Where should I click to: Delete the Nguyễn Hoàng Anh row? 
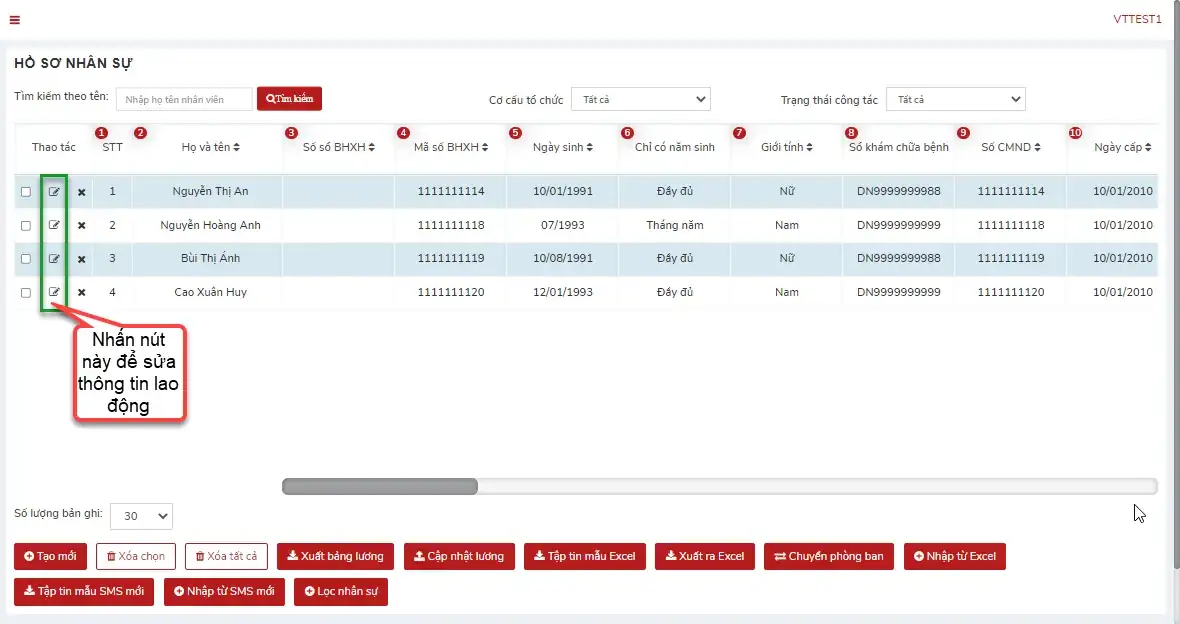(x=81, y=225)
